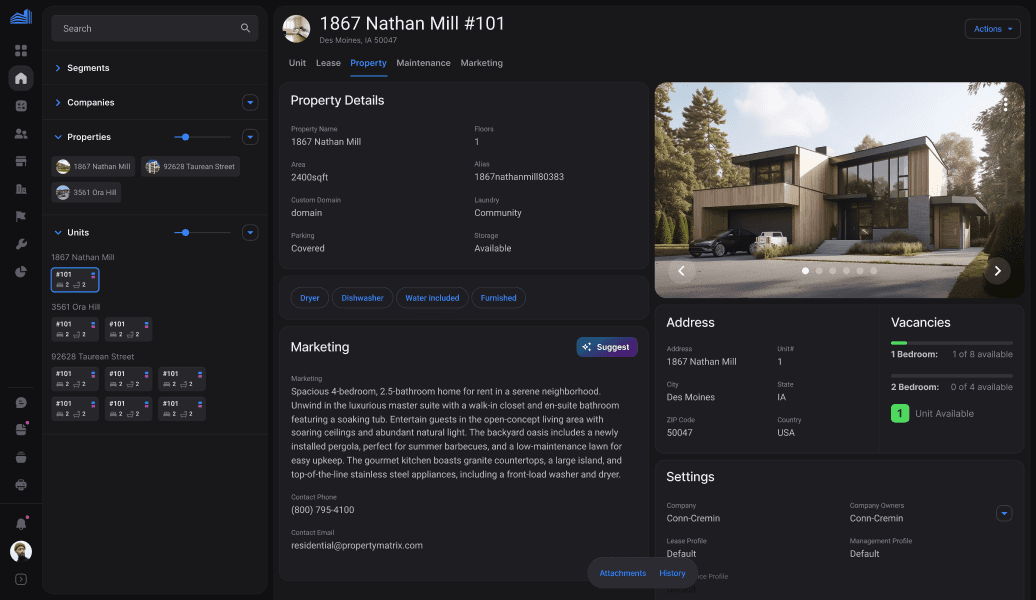Click the Furnished amenity chip
1036x600 pixels.
pos(498,298)
